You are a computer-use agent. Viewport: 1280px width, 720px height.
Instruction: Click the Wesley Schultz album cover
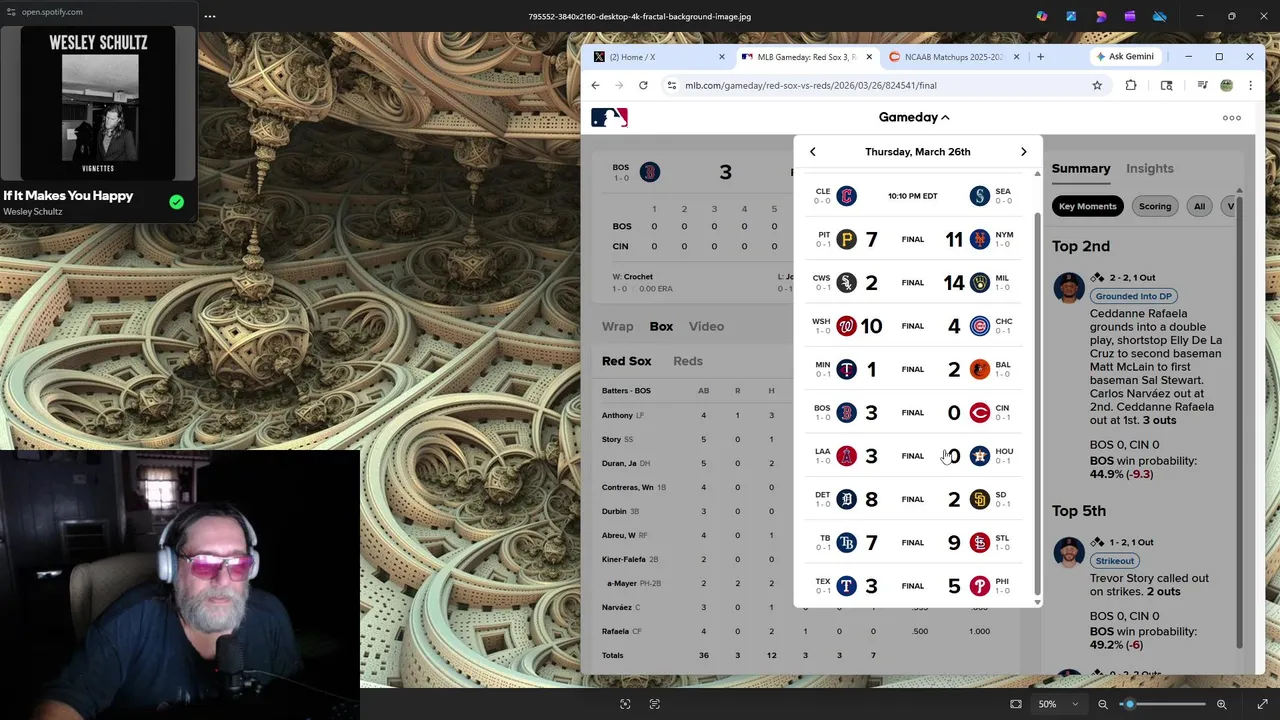click(x=98, y=103)
